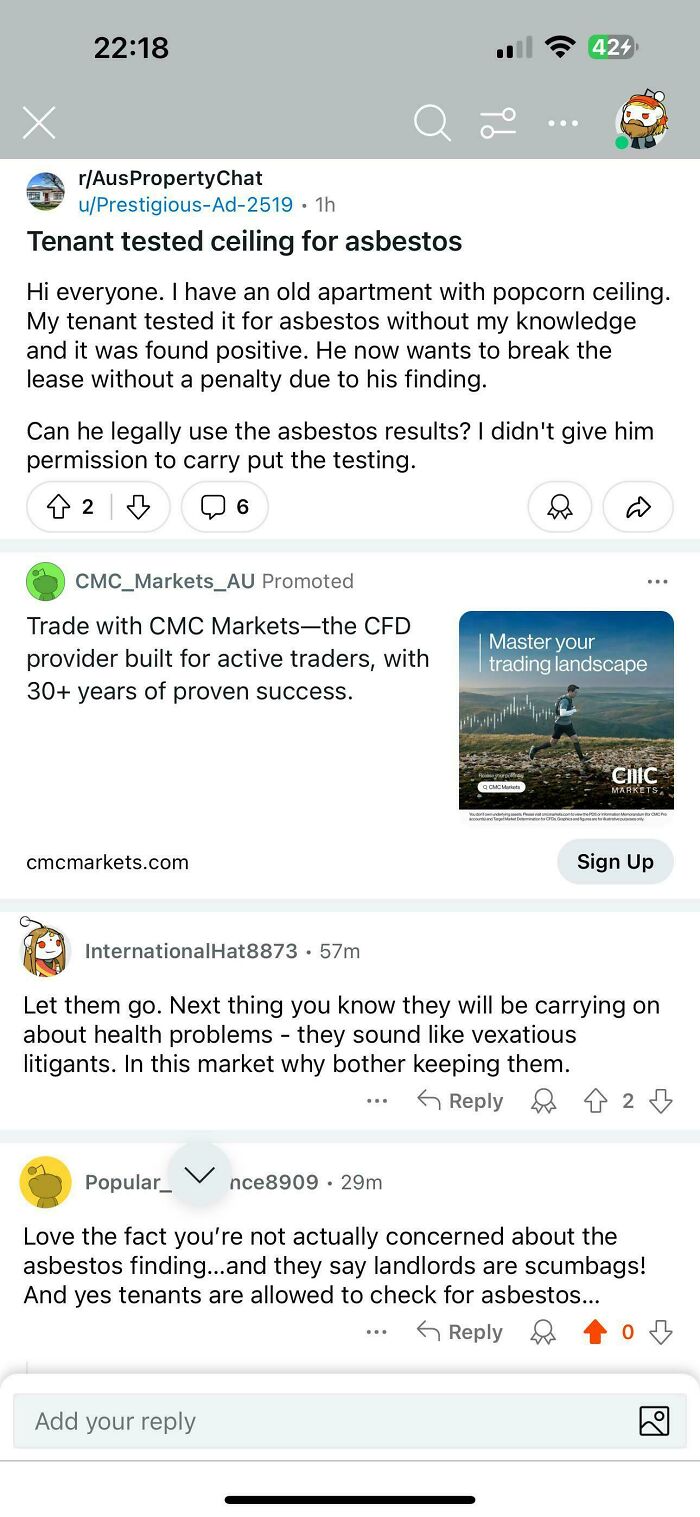Dismiss the post with the X
700x1517 pixels.
pyautogui.click(x=37, y=122)
